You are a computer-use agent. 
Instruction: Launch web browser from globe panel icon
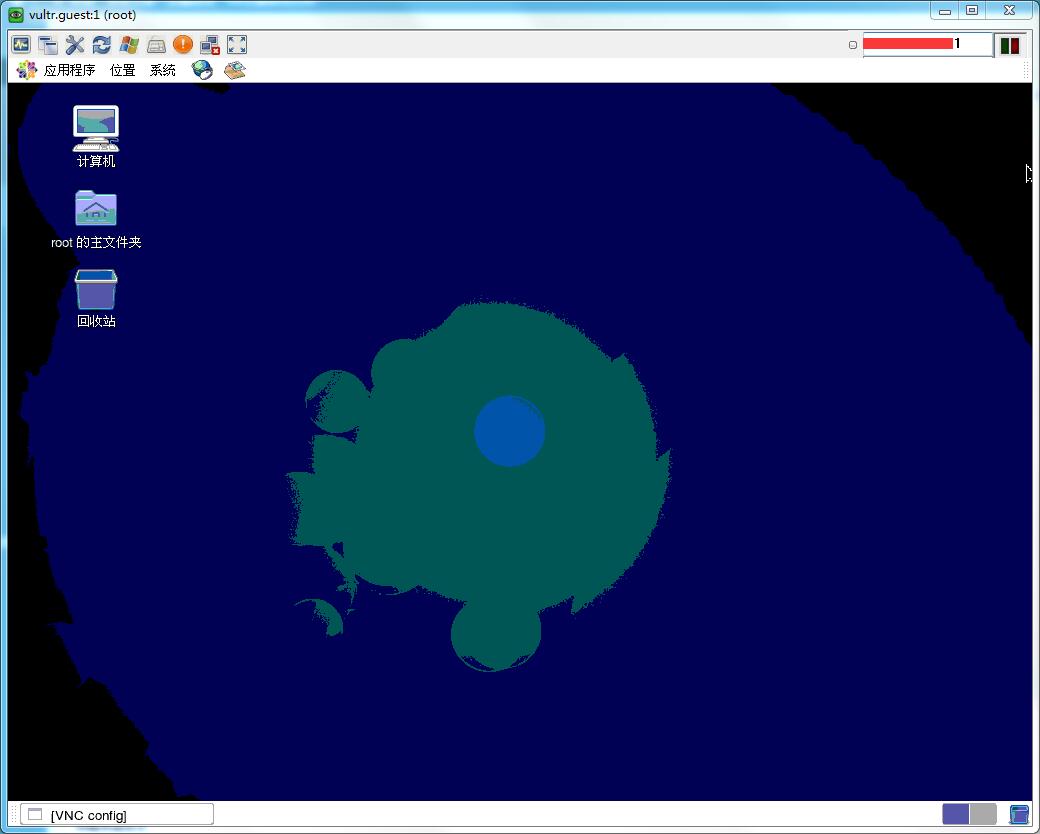click(202, 70)
